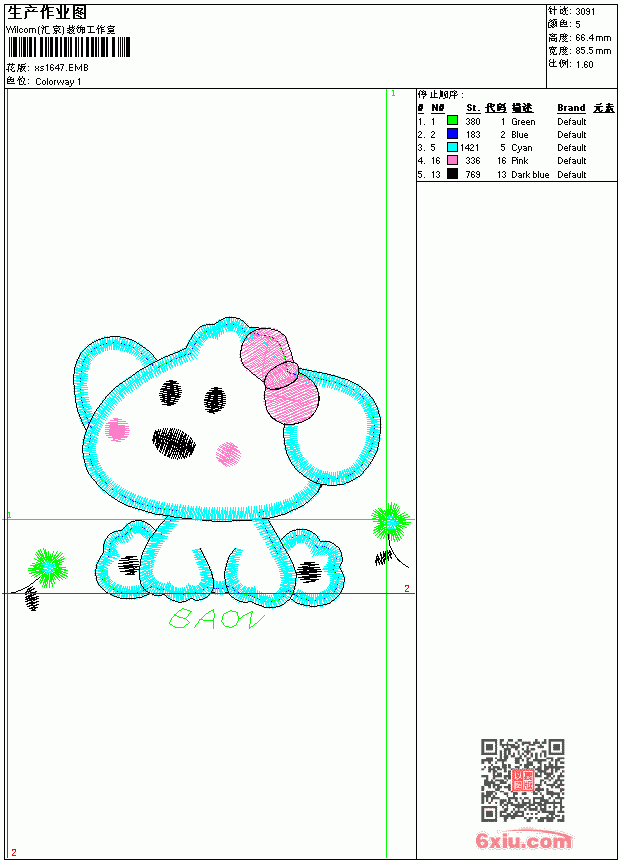Click the QR code image
This screenshot has height=860, width=620.
click(523, 779)
